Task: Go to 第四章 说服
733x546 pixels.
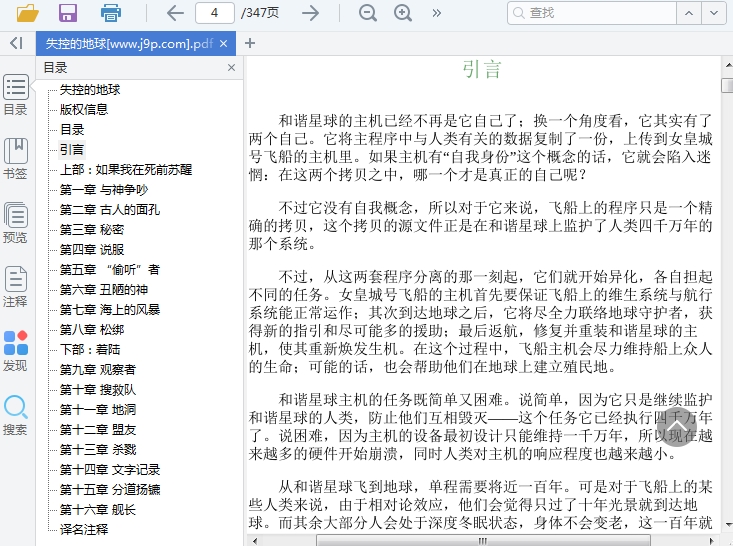Action: 92,250
